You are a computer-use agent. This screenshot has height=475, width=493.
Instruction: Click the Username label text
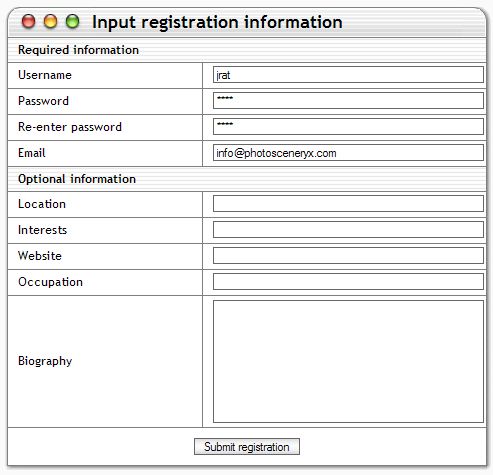click(x=45, y=75)
